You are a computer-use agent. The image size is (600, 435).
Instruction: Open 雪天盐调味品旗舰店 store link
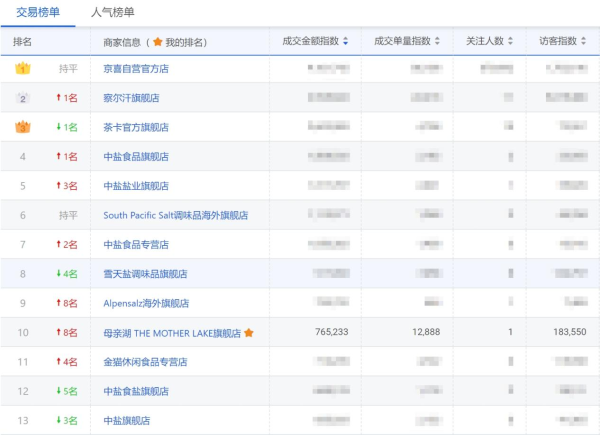click(145, 274)
